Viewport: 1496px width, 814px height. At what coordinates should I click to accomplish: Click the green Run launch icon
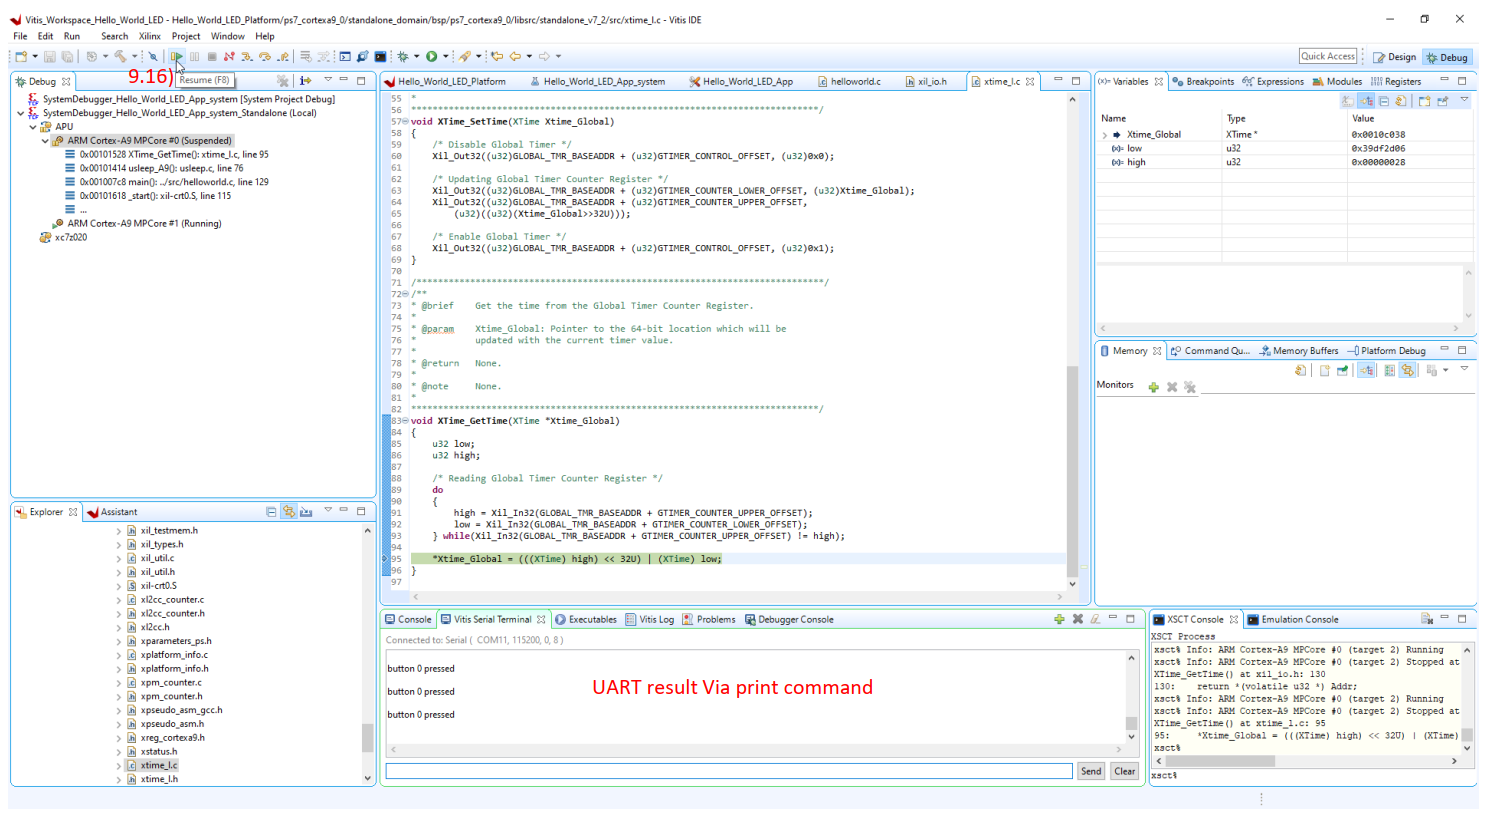(x=431, y=57)
